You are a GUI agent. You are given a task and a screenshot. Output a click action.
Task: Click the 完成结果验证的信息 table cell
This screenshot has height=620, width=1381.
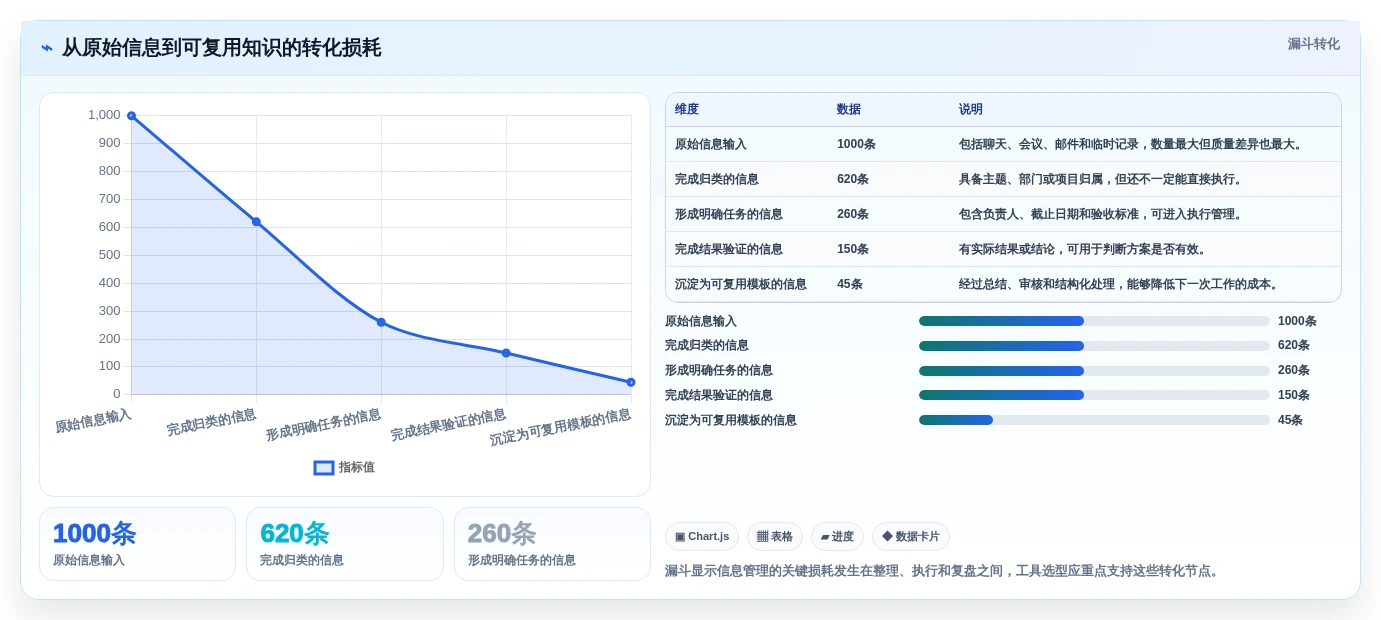click(729, 249)
